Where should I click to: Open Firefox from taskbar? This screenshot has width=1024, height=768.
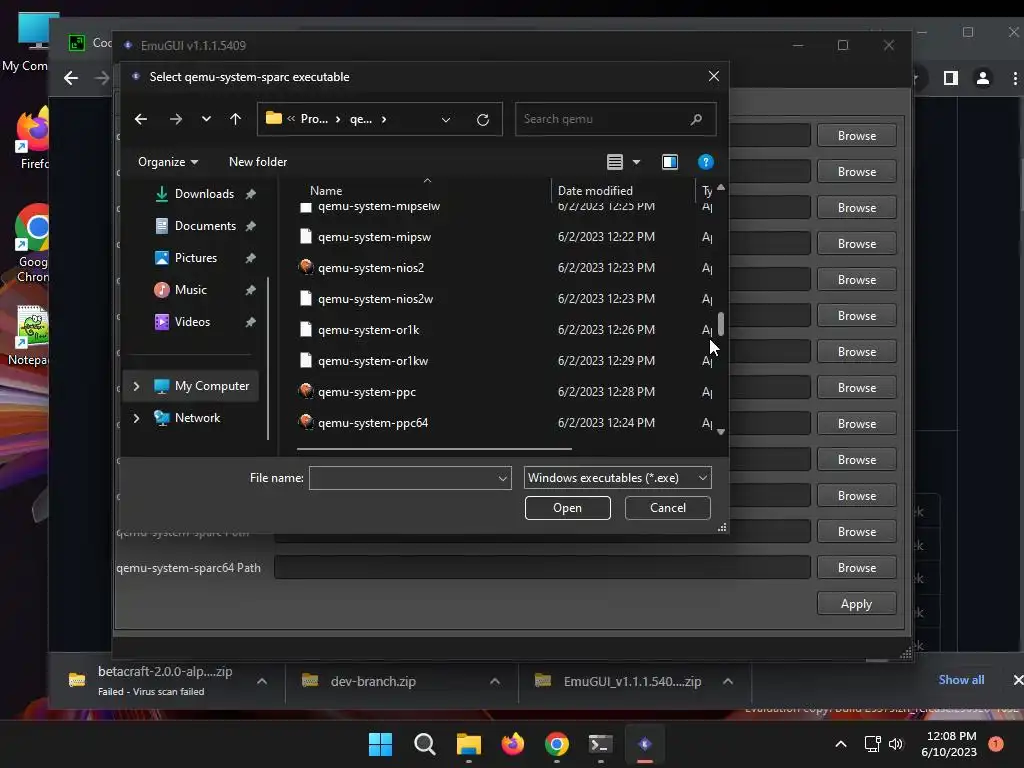[x=513, y=744]
